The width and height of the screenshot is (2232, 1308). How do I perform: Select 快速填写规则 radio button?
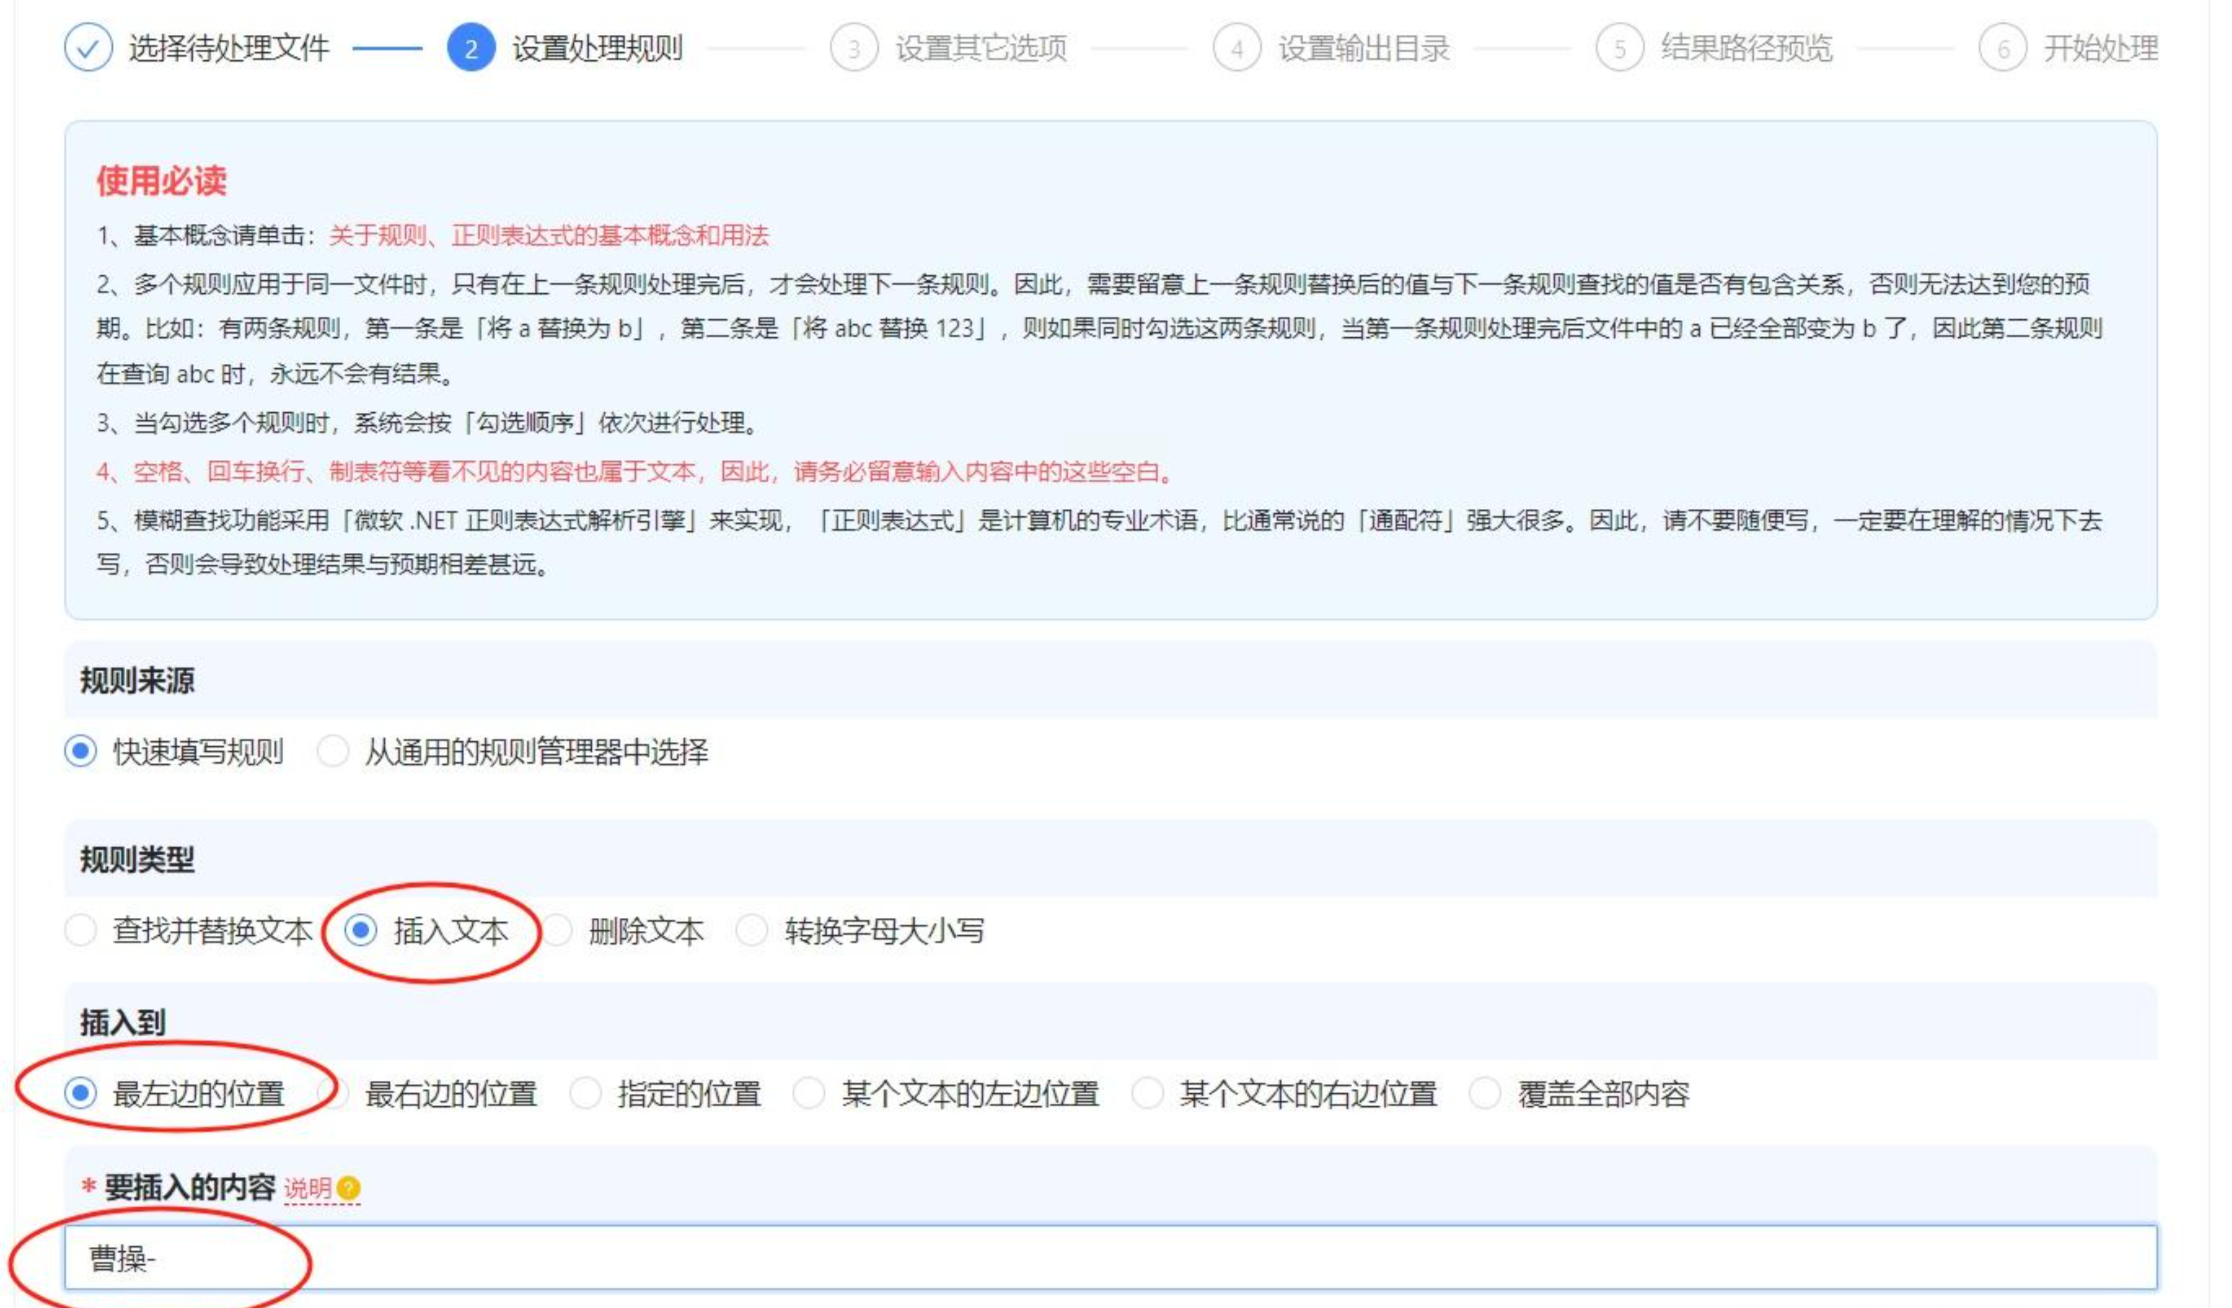click(x=81, y=751)
